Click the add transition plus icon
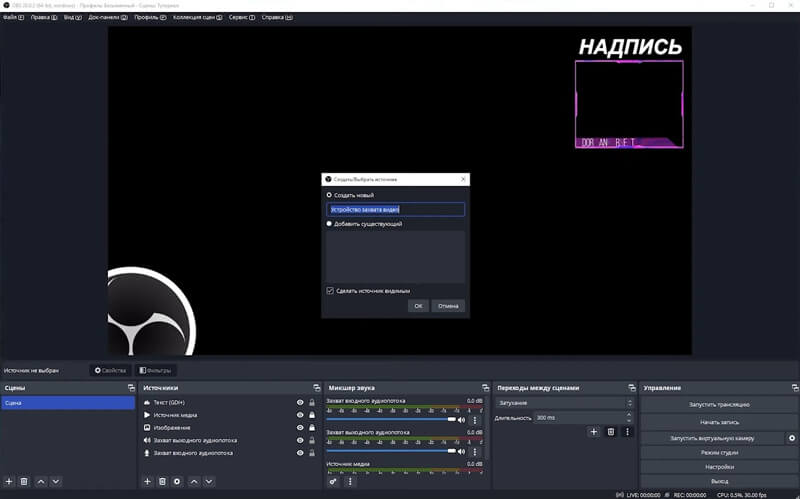The height and width of the screenshot is (499, 800). pos(593,431)
